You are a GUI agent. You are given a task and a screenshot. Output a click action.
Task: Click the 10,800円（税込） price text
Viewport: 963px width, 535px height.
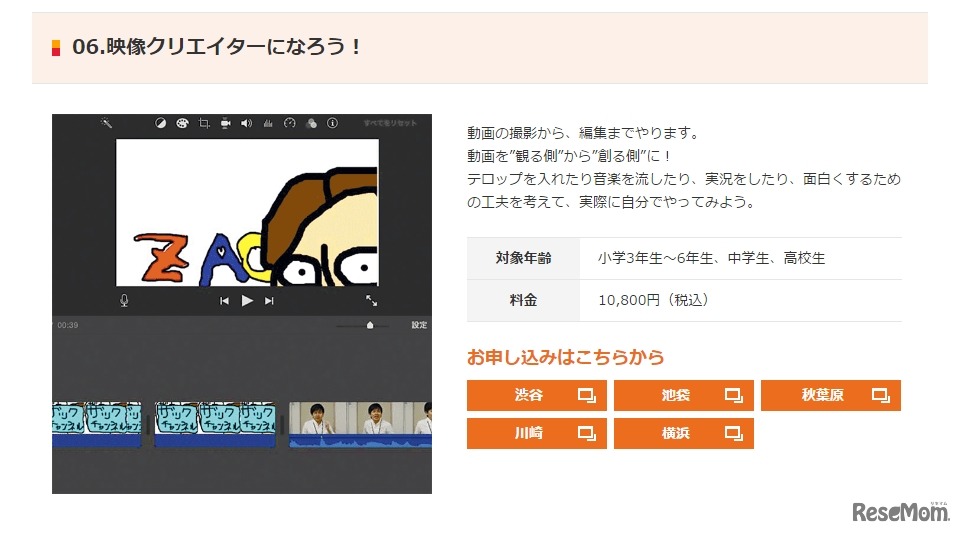pos(654,300)
